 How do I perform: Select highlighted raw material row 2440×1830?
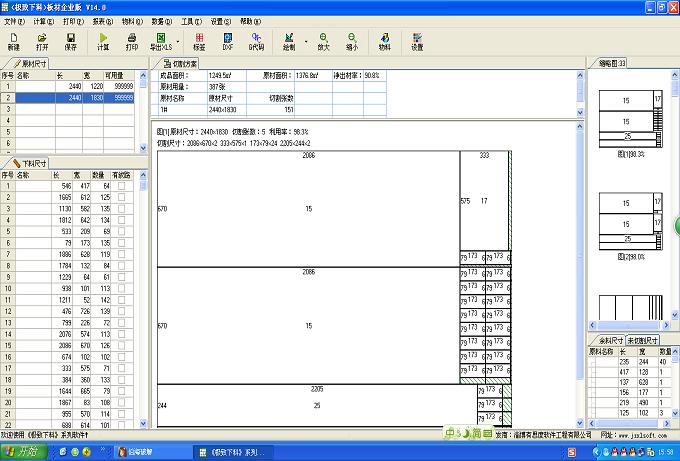67,98
